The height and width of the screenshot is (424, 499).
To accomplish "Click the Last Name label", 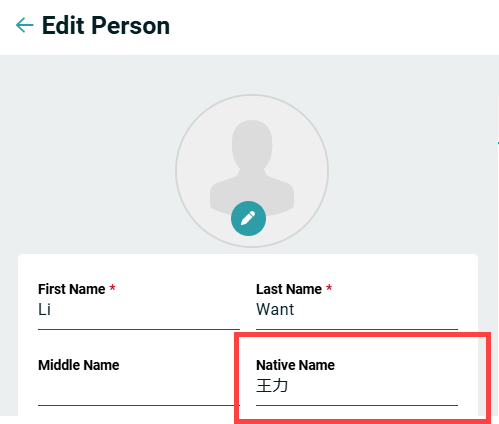I will (289, 289).
